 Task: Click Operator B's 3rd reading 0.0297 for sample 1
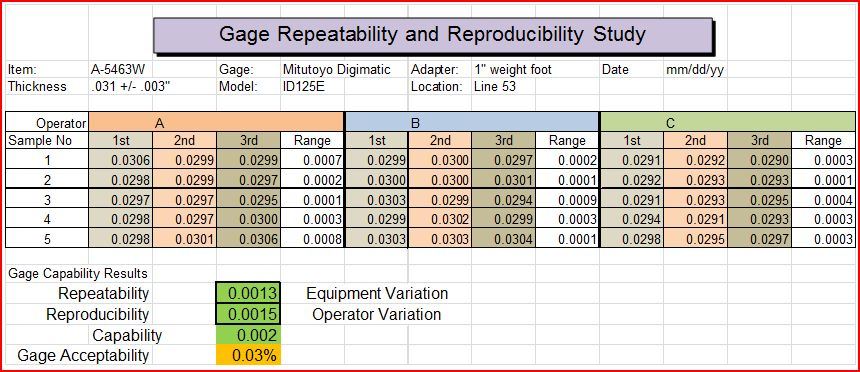(x=503, y=160)
